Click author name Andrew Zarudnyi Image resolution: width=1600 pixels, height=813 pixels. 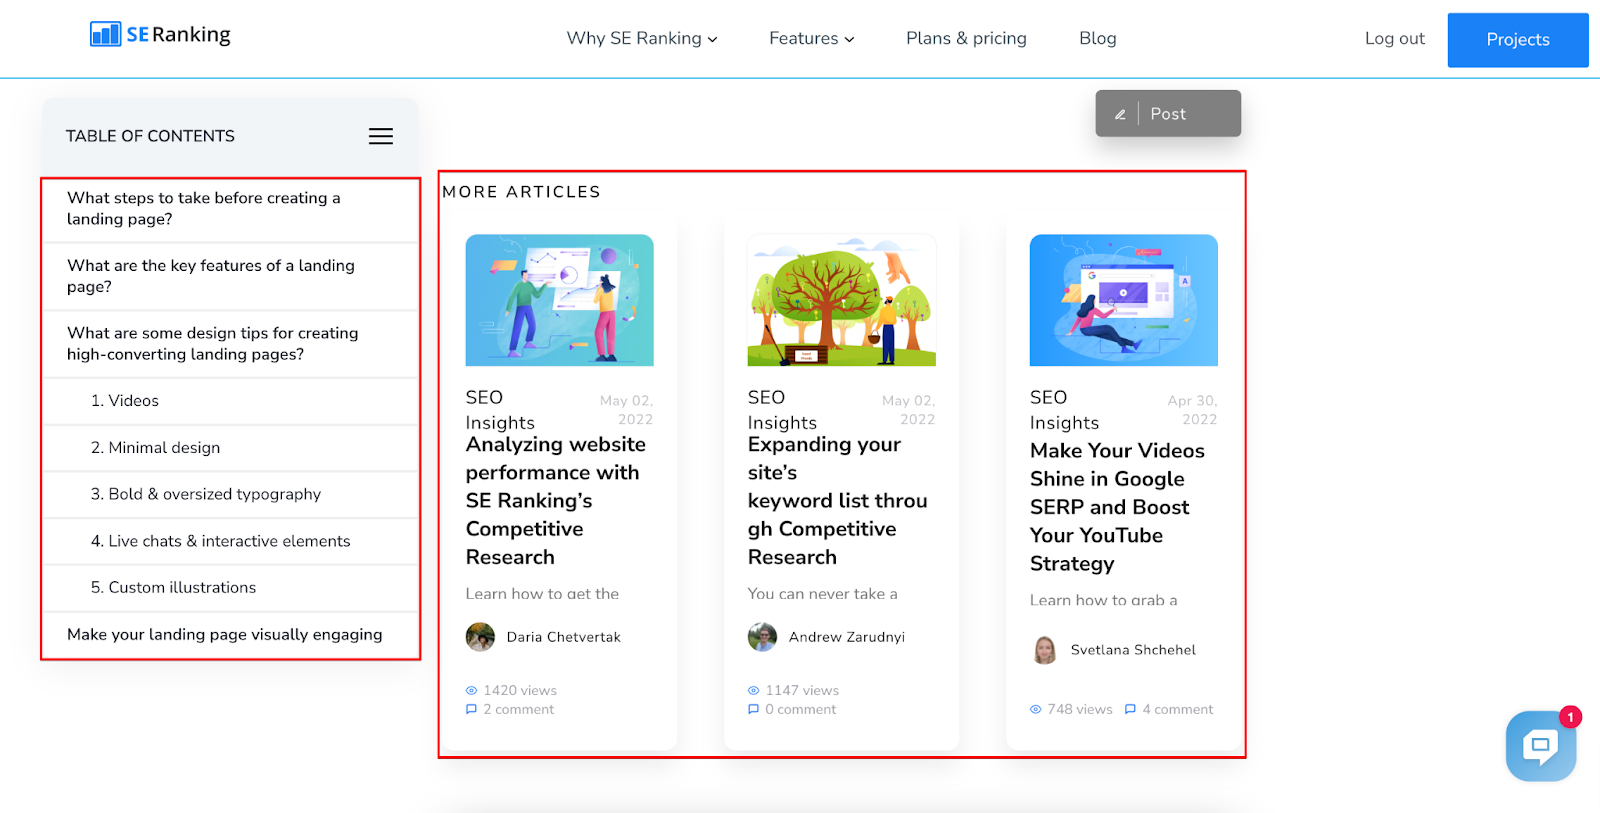pos(847,637)
